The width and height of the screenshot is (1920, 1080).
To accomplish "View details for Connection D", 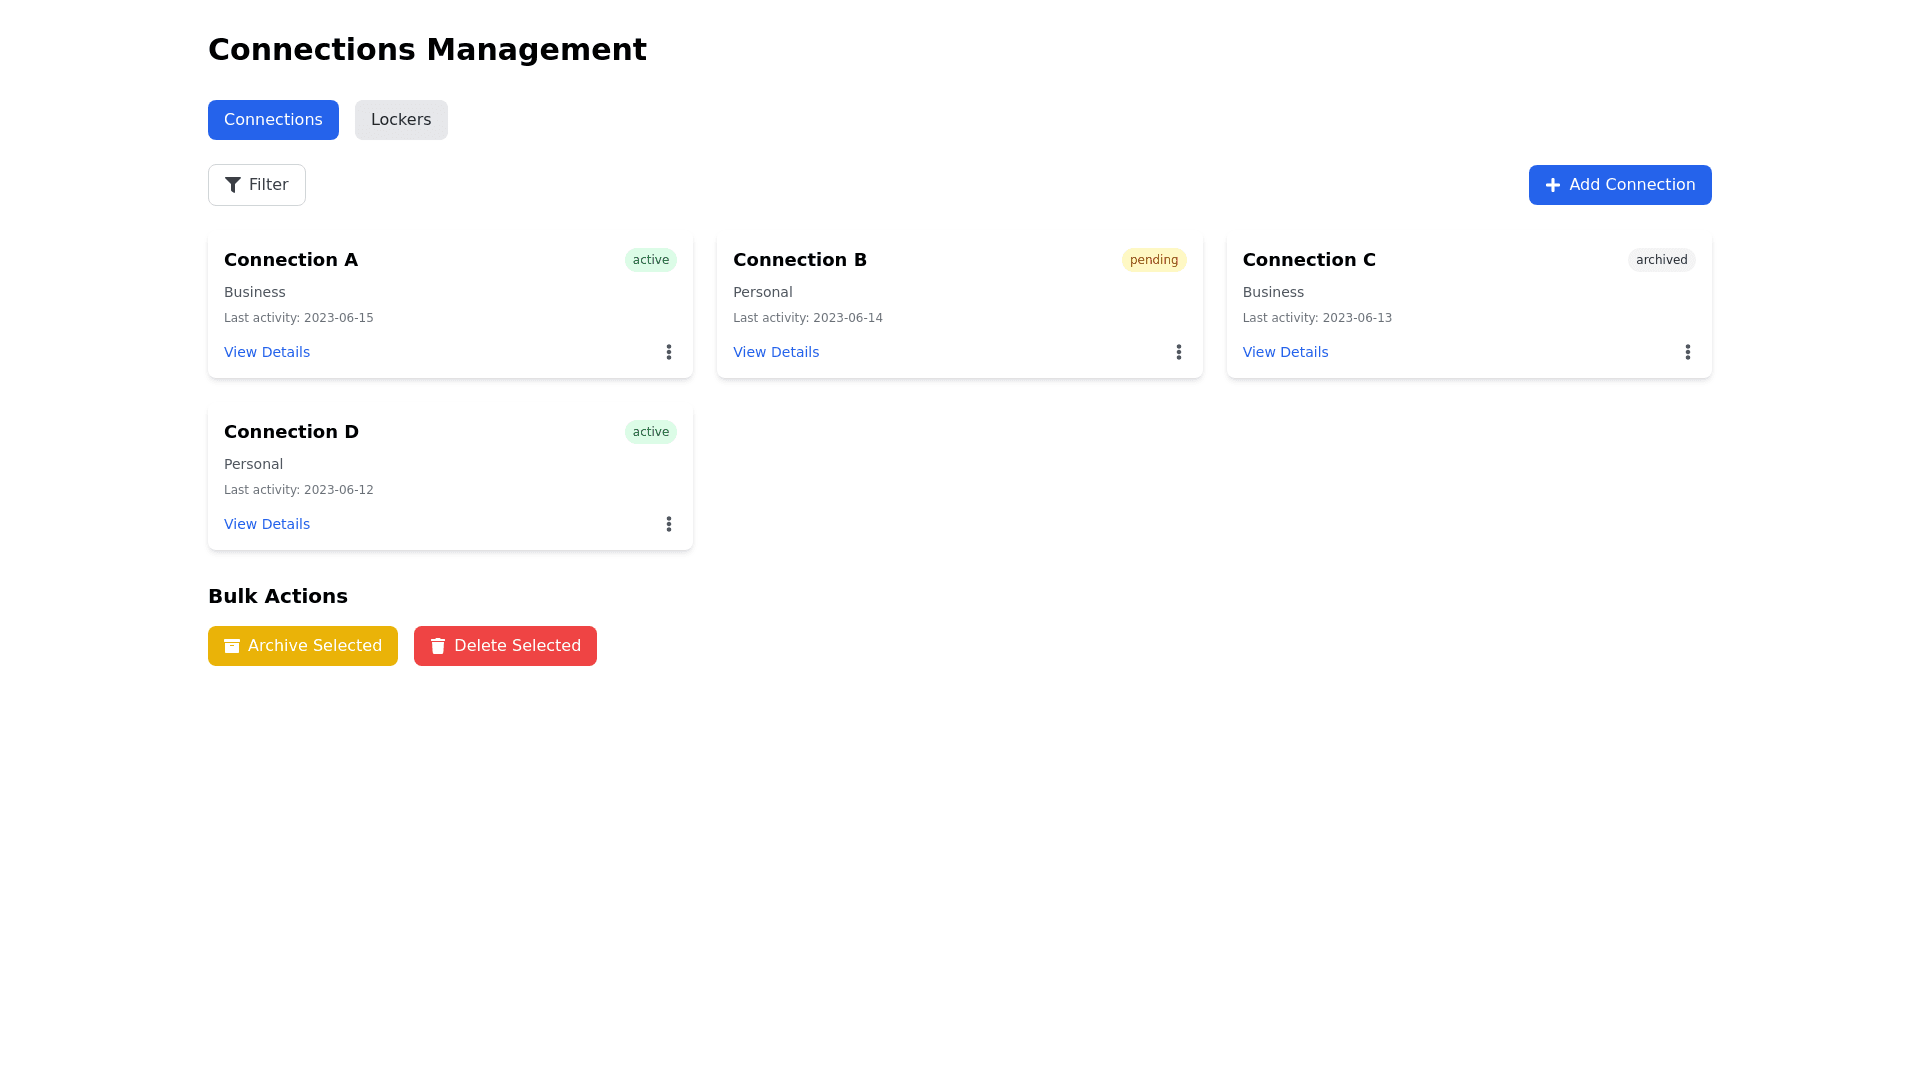I will (267, 524).
